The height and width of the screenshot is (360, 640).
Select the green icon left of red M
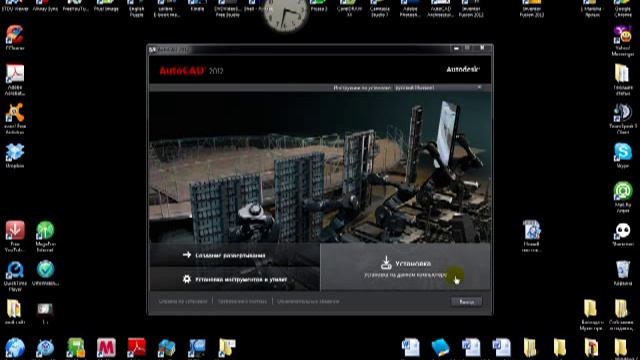pyautogui.click(x=76, y=348)
